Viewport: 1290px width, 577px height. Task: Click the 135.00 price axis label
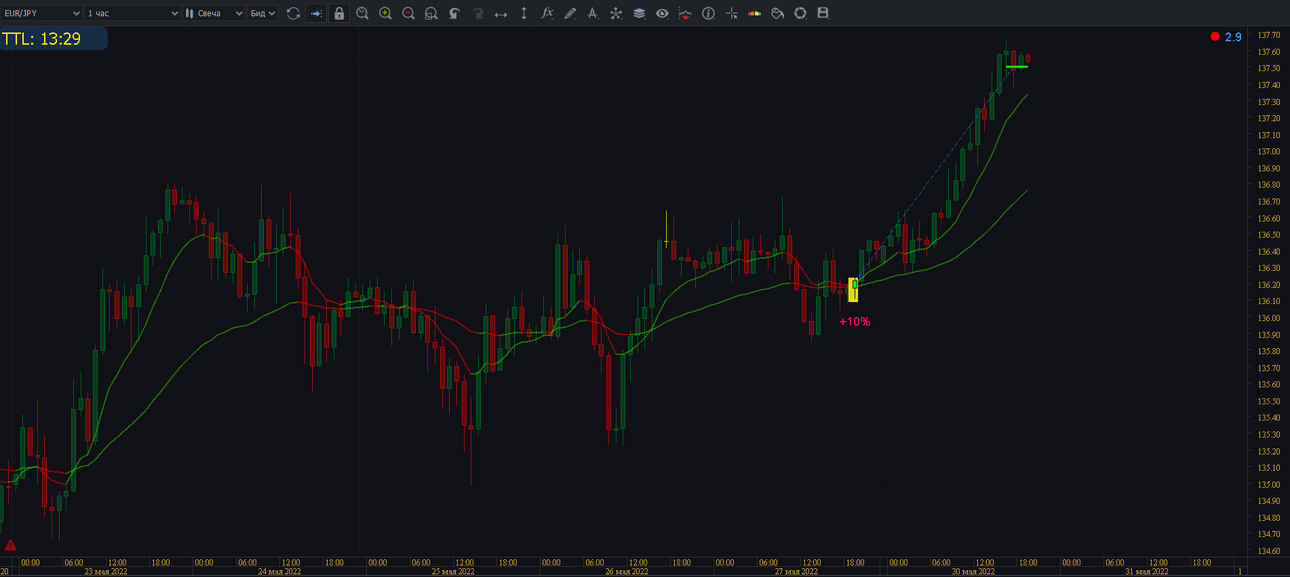pyautogui.click(x=1269, y=484)
